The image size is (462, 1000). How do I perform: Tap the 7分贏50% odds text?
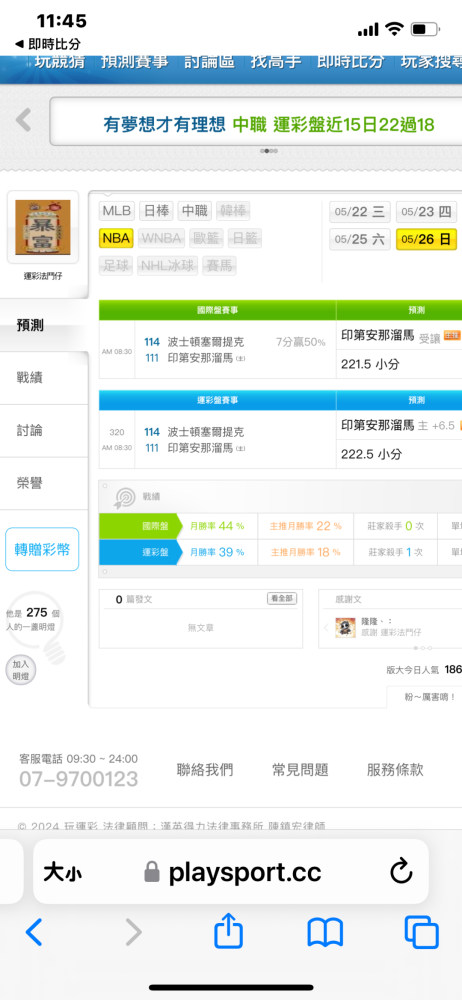(301, 342)
